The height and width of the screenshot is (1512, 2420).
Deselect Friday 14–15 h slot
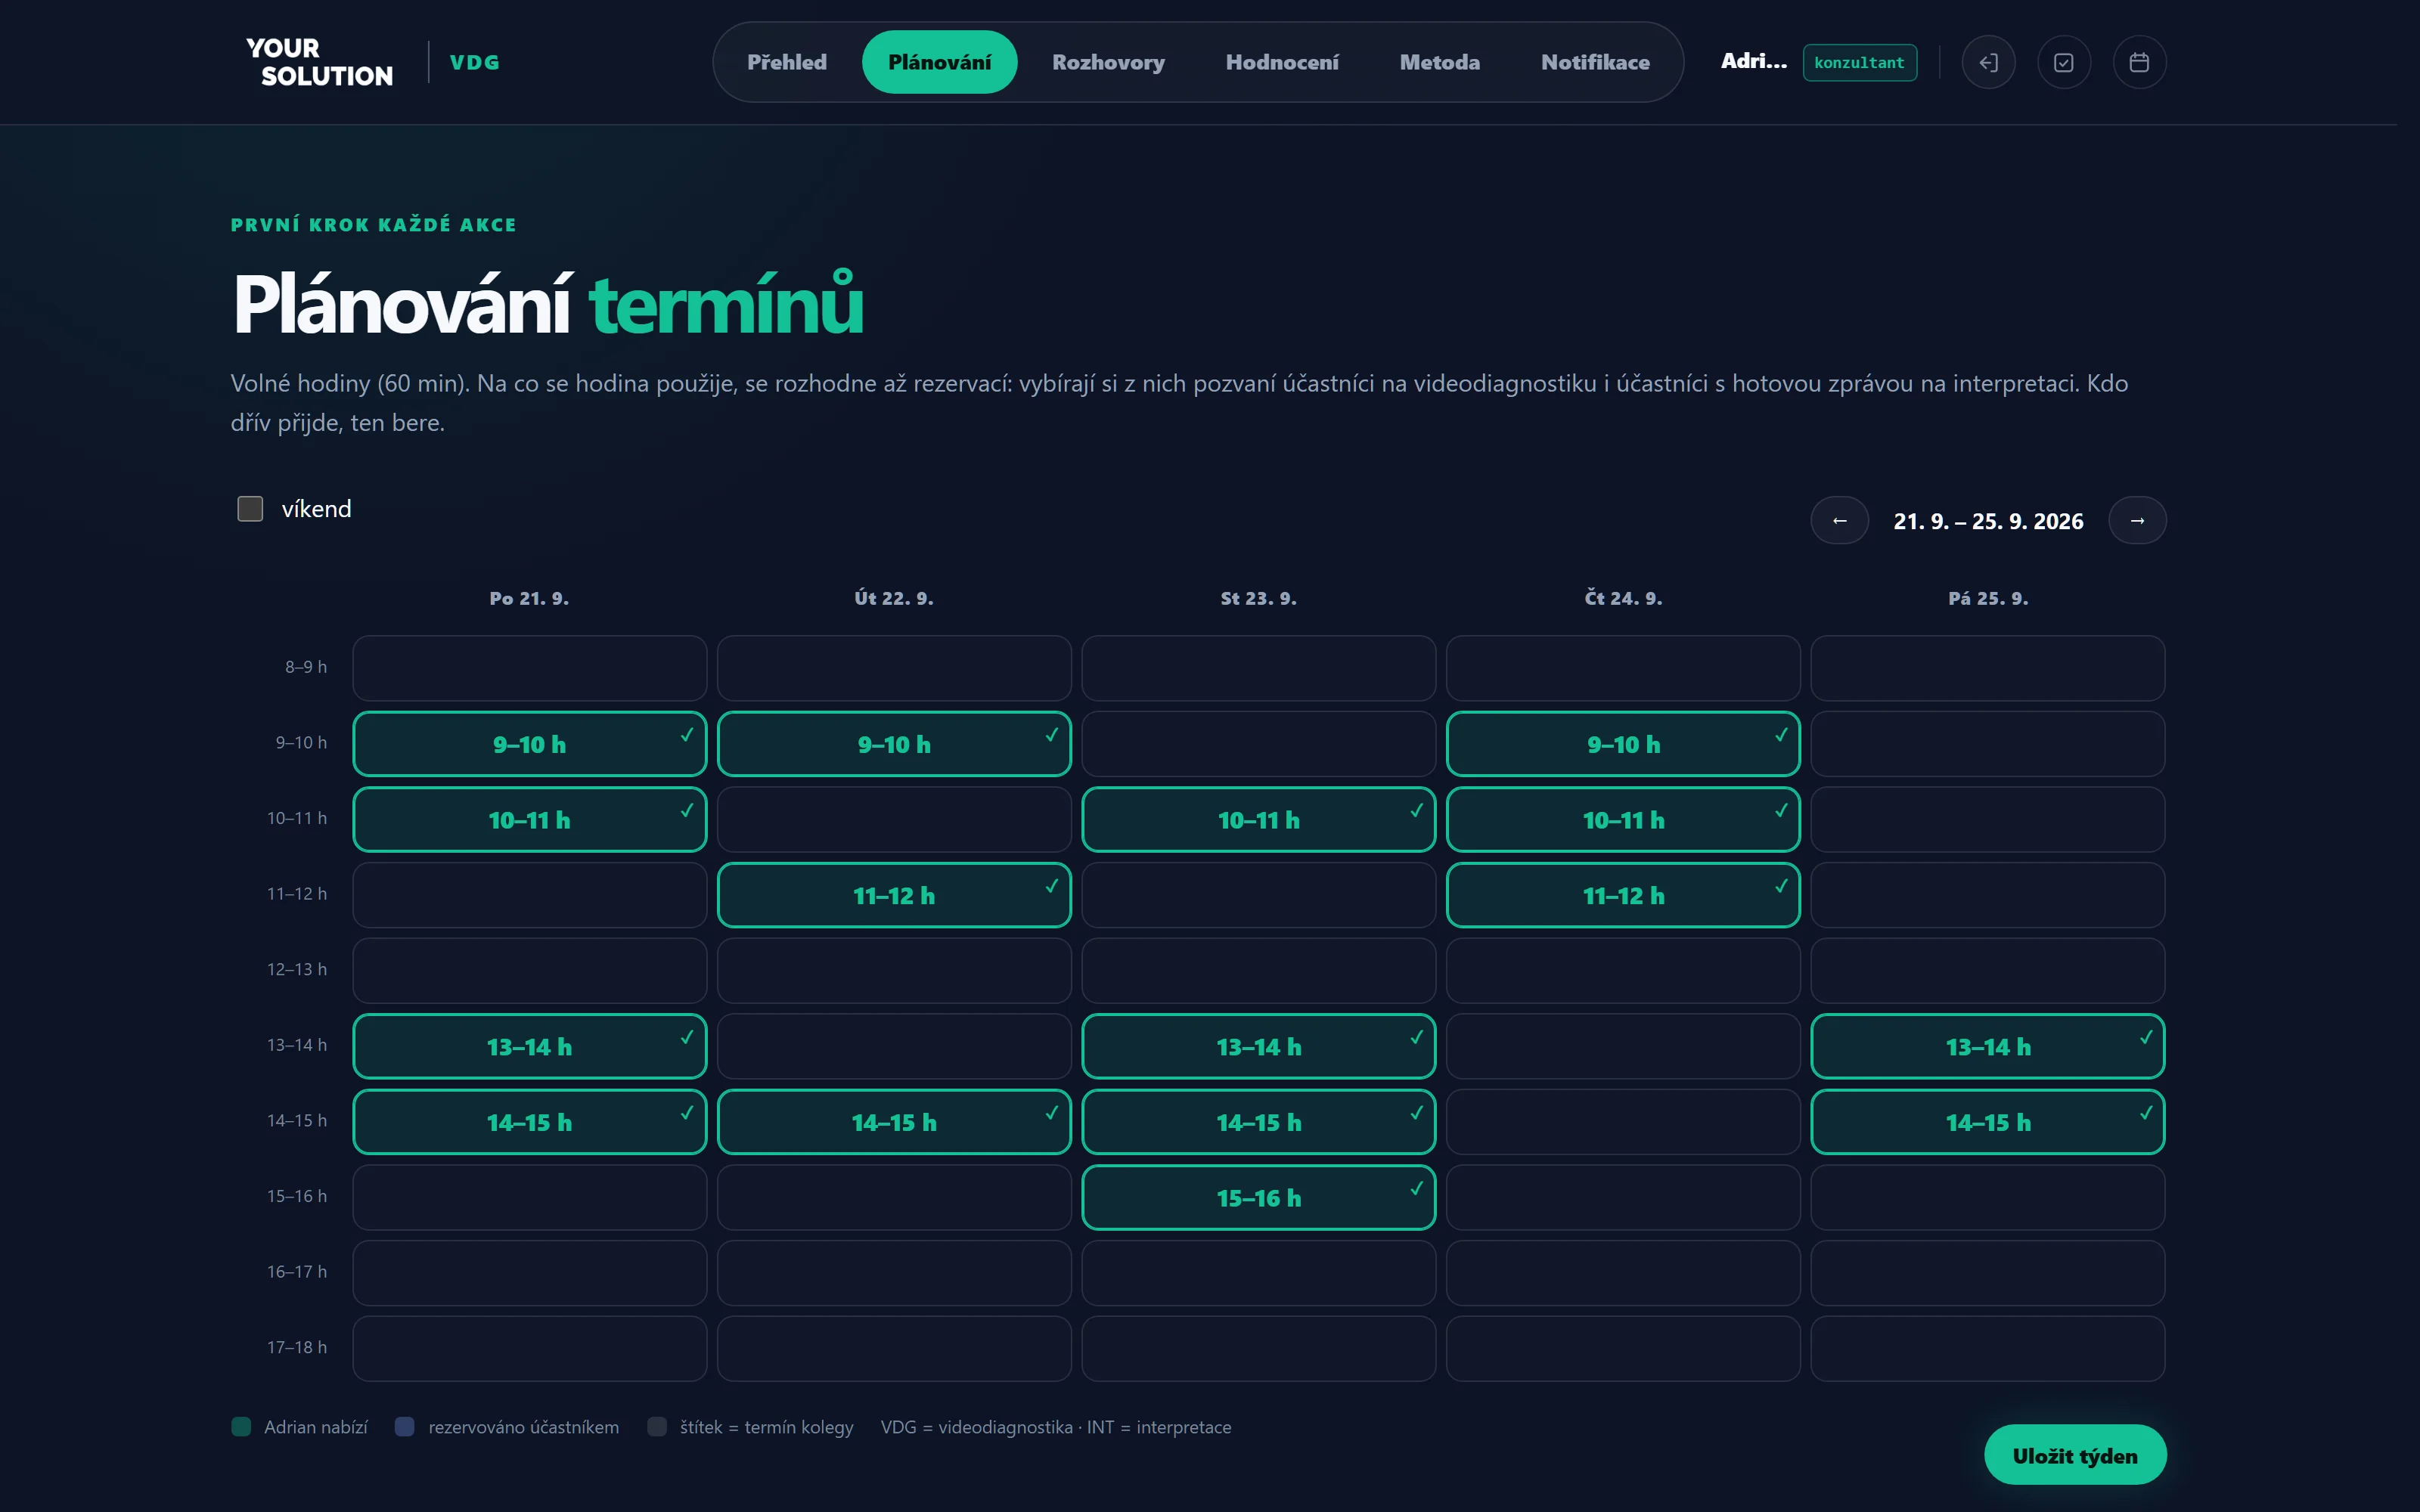(x=1988, y=1122)
